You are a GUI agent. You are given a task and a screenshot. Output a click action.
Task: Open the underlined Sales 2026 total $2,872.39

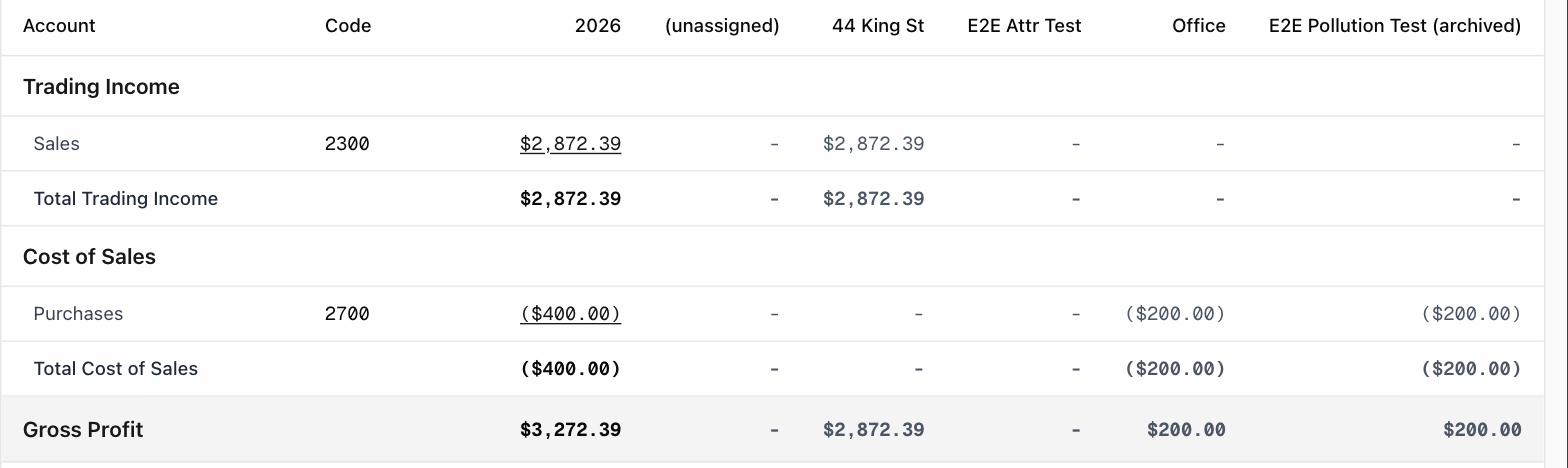coord(570,144)
